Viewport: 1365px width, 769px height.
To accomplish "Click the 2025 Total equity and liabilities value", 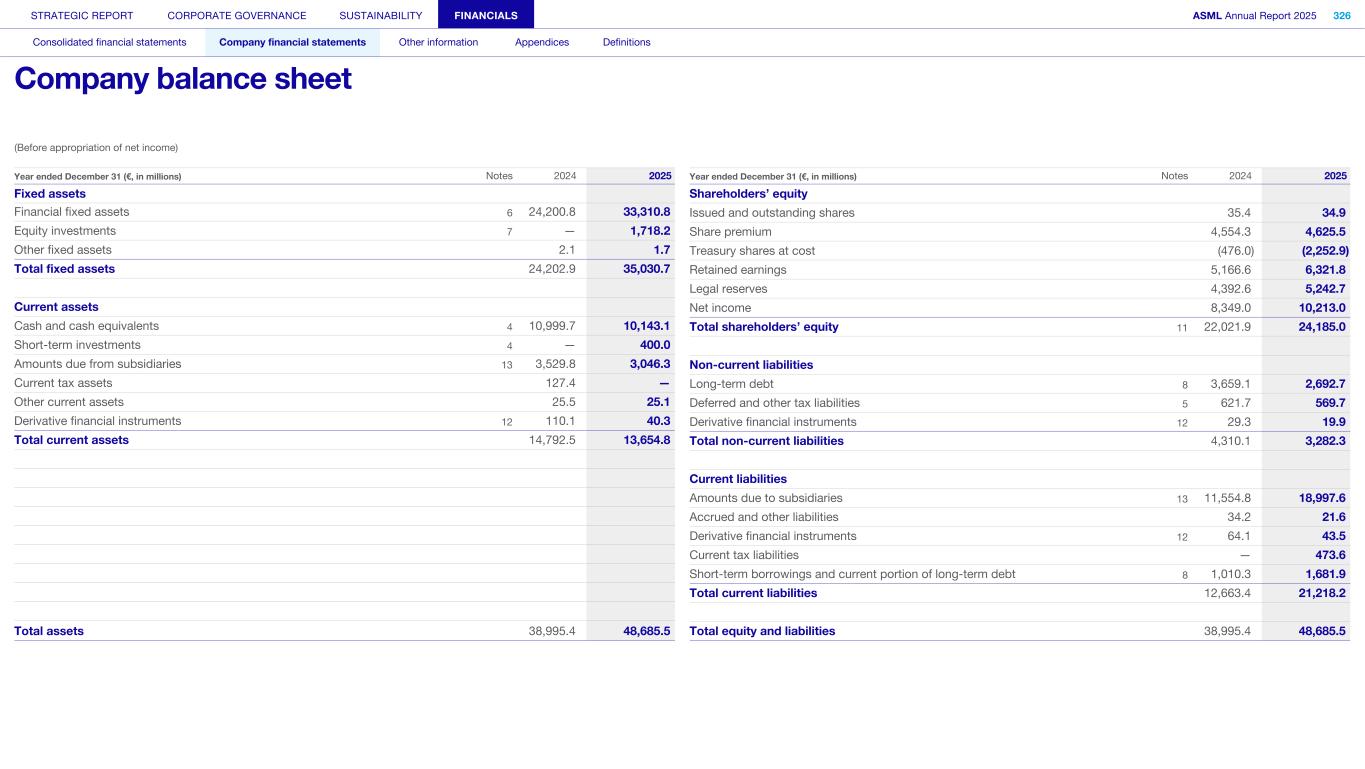I will (x=1322, y=631).
